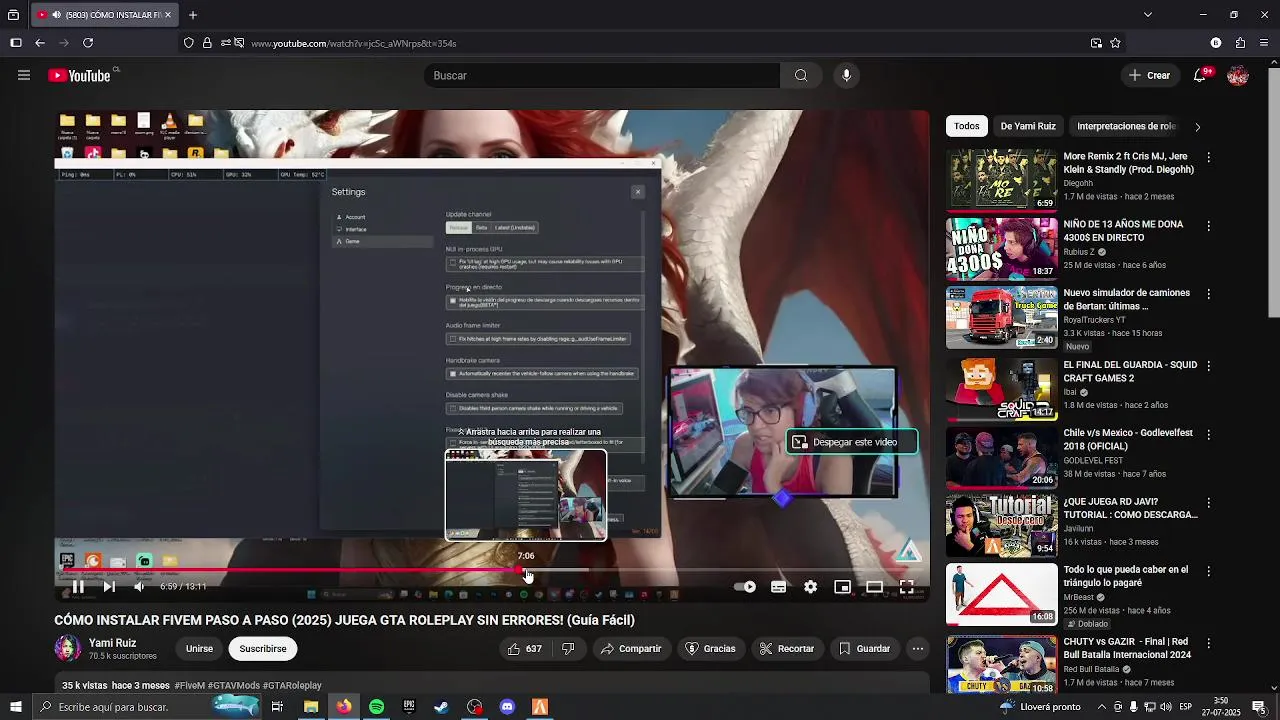Toggle subtitles in the video player
Screen dimensions: 1280x720
(778, 587)
